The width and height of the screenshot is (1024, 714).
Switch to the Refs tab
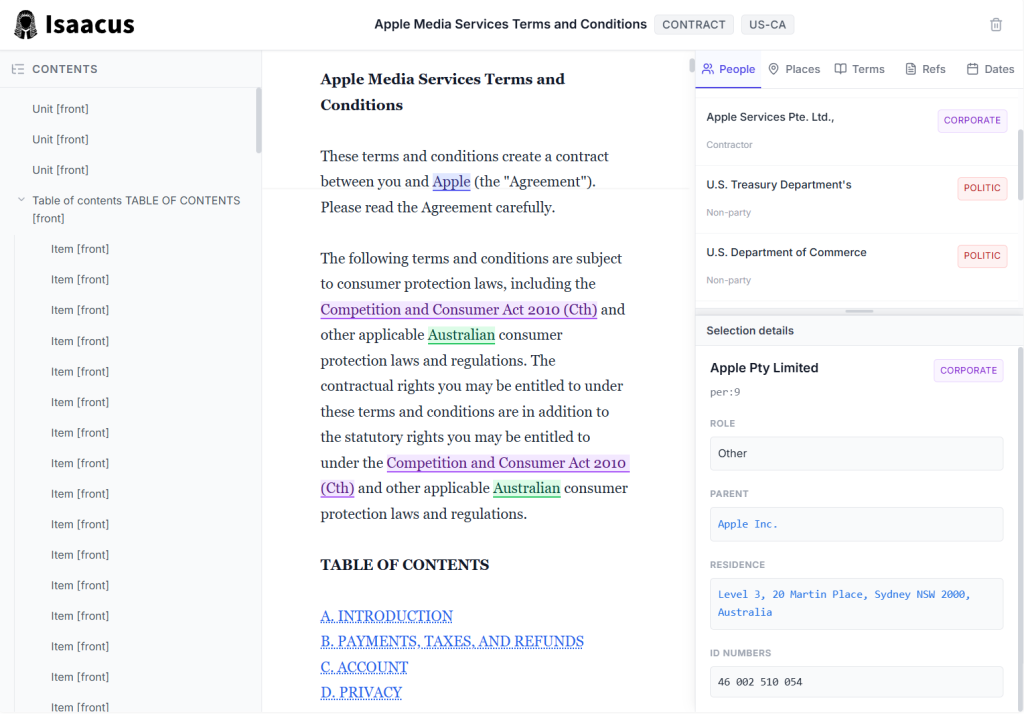pos(925,69)
